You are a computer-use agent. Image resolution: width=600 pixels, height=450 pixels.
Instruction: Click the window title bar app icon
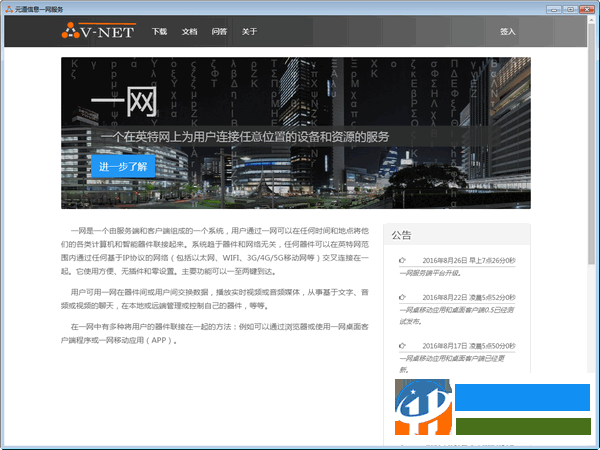(x=9, y=9)
